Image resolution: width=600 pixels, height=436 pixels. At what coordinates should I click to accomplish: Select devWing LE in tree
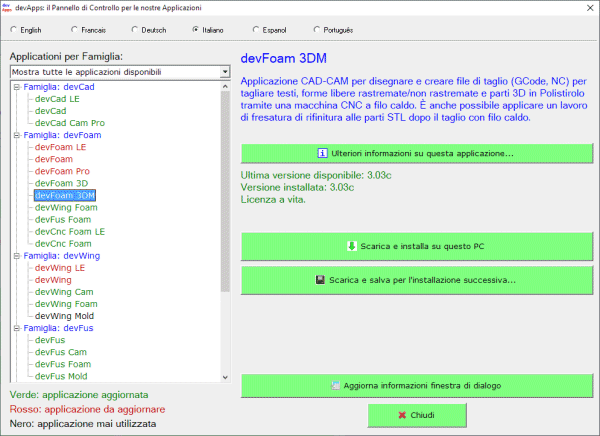point(60,268)
